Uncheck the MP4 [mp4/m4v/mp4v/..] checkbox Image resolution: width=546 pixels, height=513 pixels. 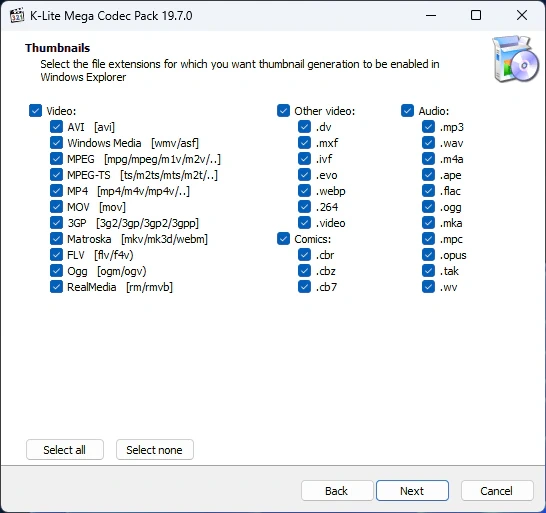tap(56, 191)
